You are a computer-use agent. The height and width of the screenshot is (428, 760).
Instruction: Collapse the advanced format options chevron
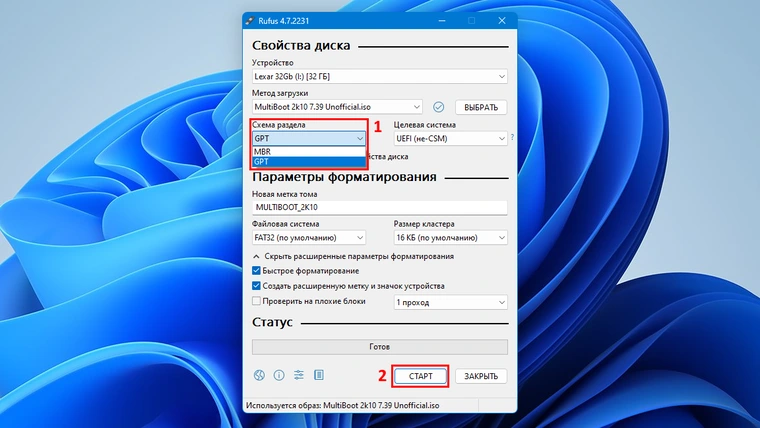(257, 256)
